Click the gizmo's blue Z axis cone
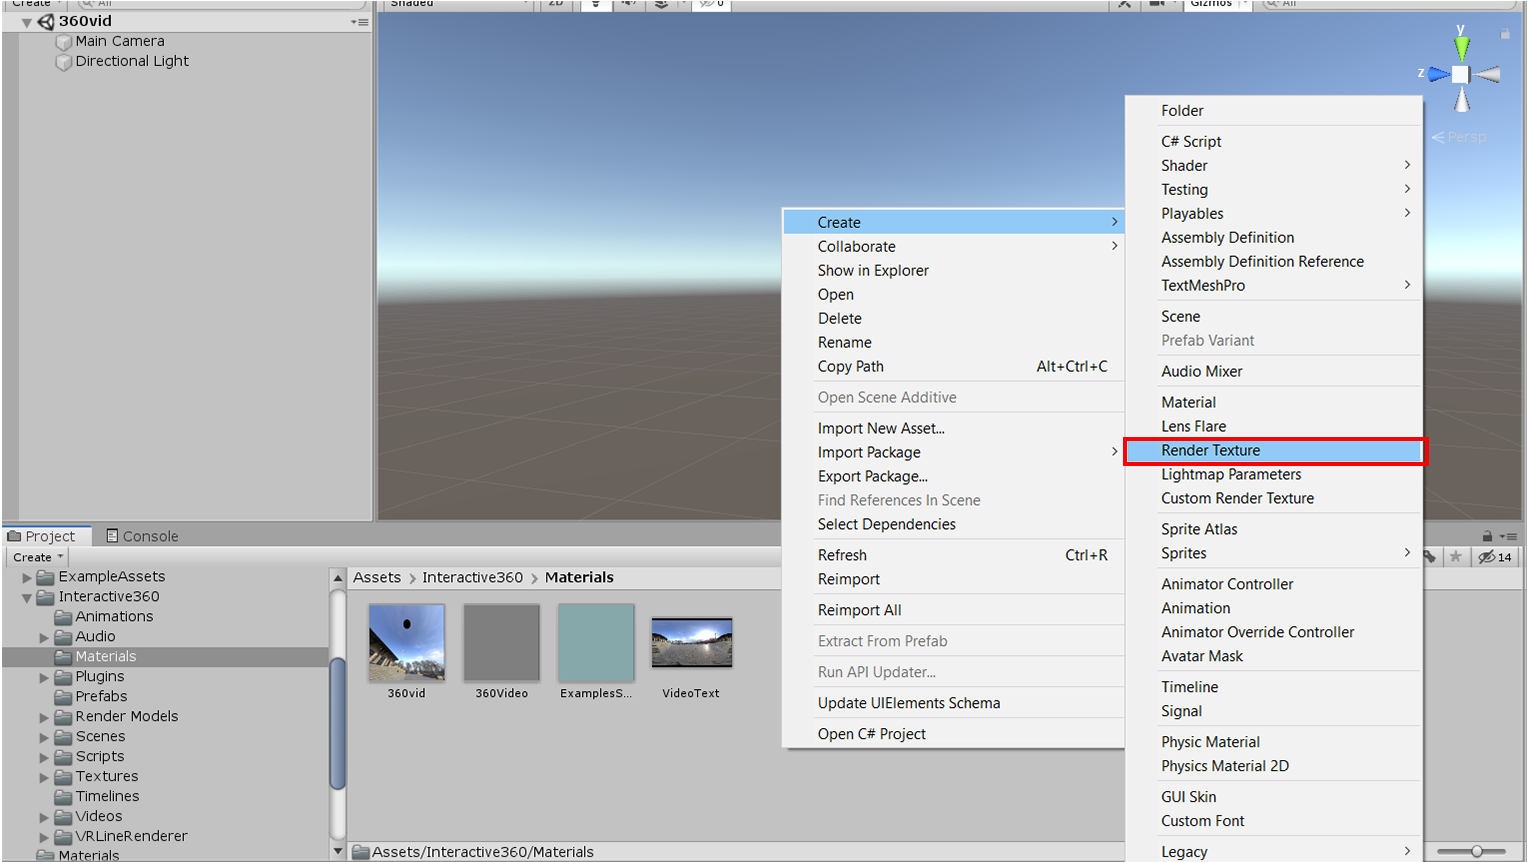The width and height of the screenshot is (1527, 862). (x=1439, y=74)
